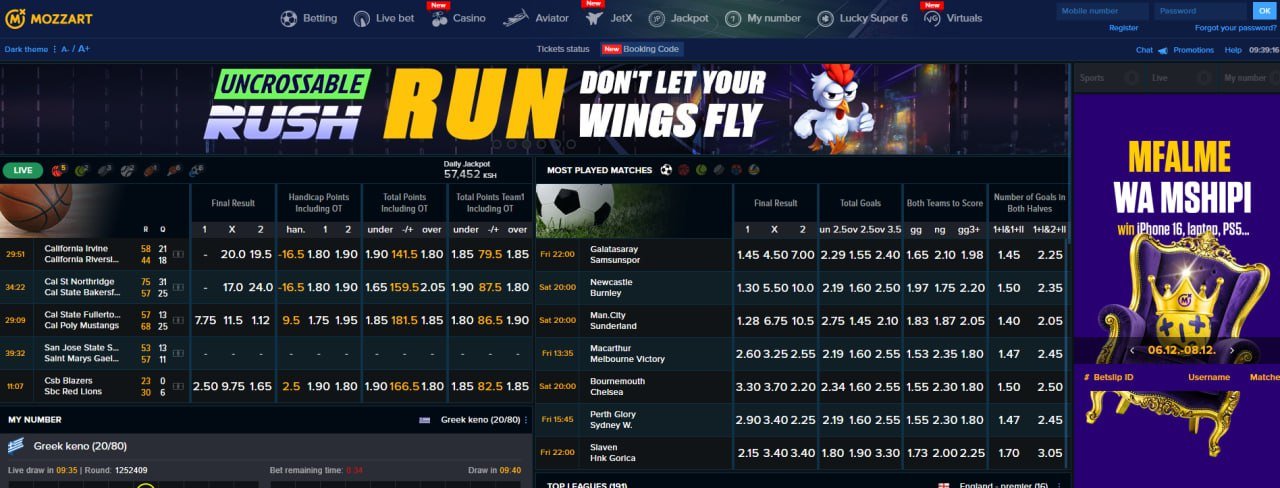Image resolution: width=1280 pixels, height=488 pixels.
Task: Click the Mobile number input field
Action: (x=1101, y=11)
